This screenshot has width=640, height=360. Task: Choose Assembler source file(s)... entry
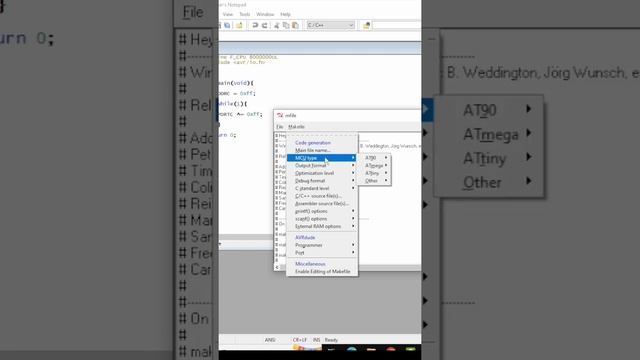click(322, 204)
